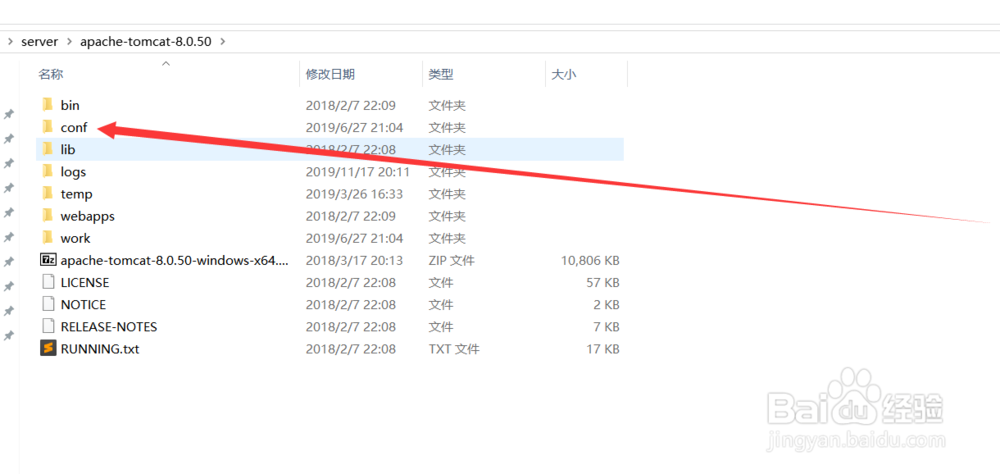Click apache-tomcat-8.0.50 in breadcrumb path

(x=145, y=41)
